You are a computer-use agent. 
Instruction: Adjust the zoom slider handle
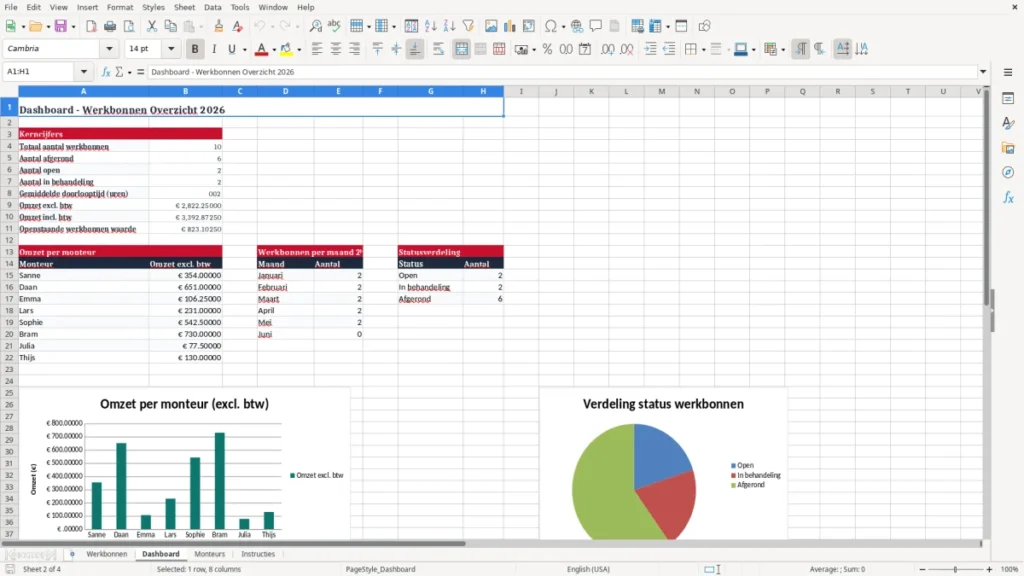coord(955,569)
